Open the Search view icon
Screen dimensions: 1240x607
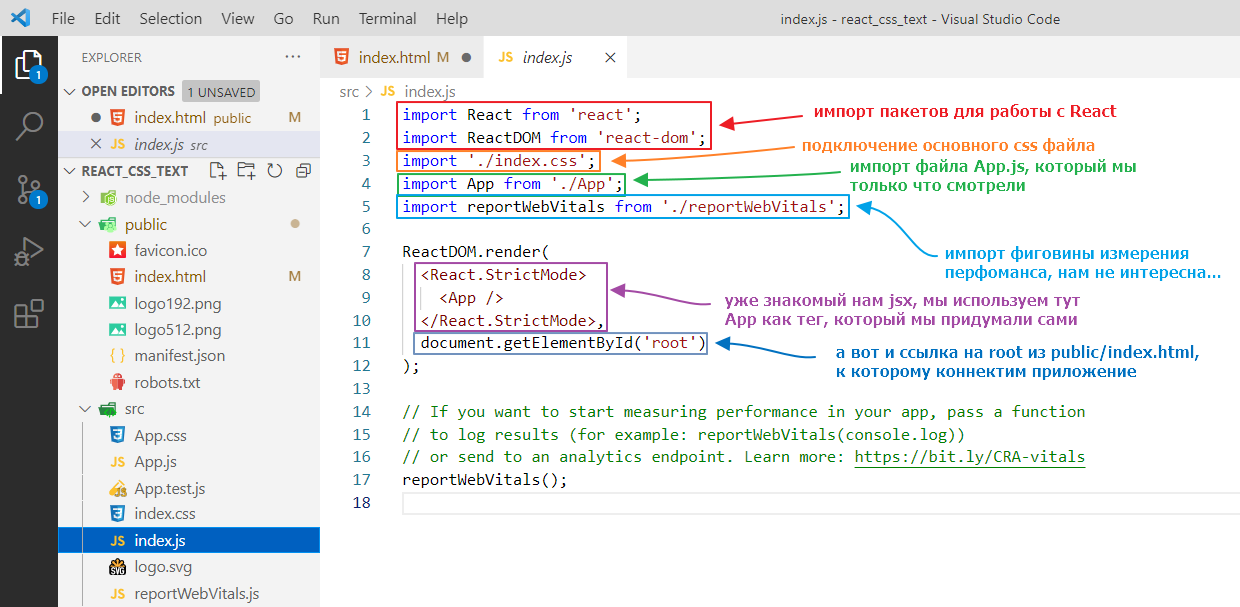[x=28, y=126]
